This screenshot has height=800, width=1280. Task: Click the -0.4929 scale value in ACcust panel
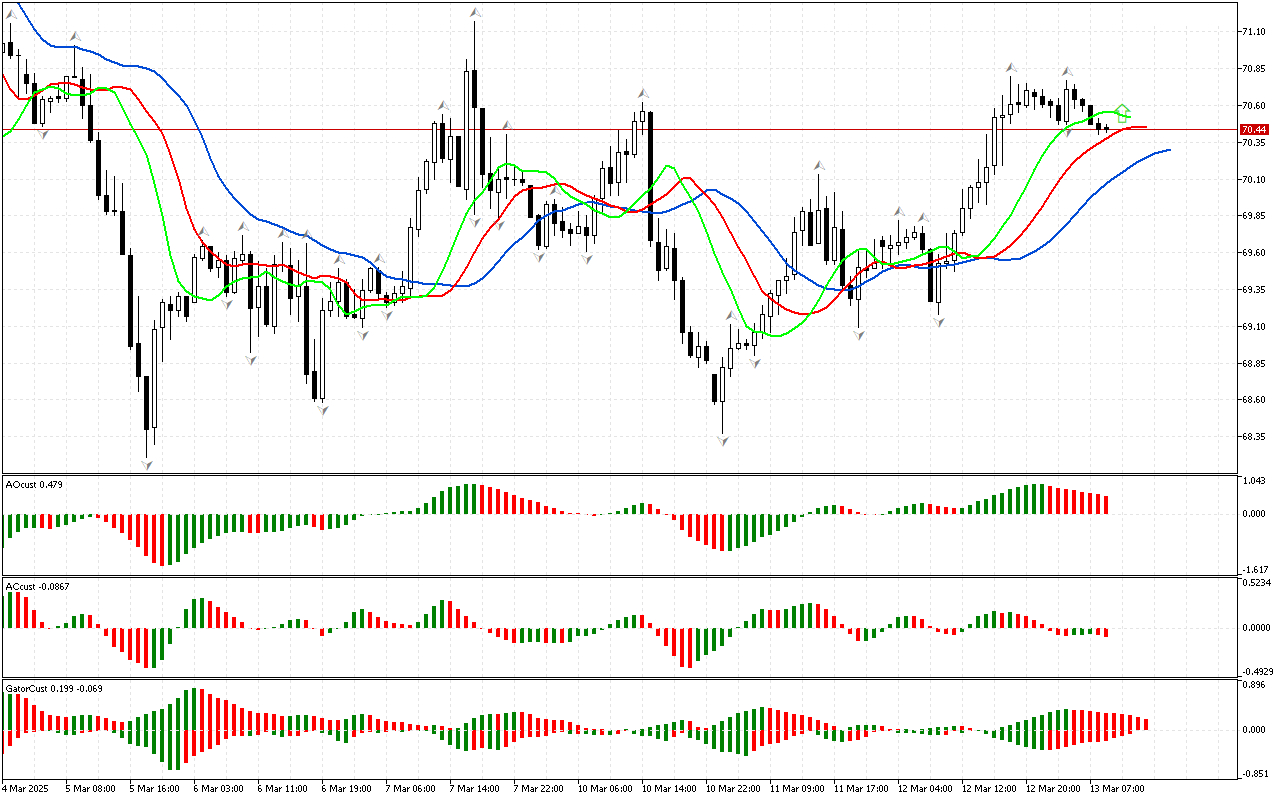(x=1256, y=671)
